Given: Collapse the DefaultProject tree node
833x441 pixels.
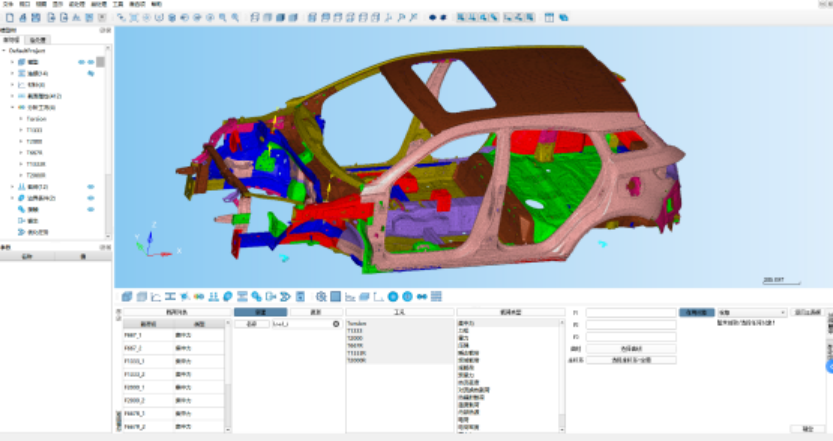Looking at the screenshot, I should pos(4,51).
